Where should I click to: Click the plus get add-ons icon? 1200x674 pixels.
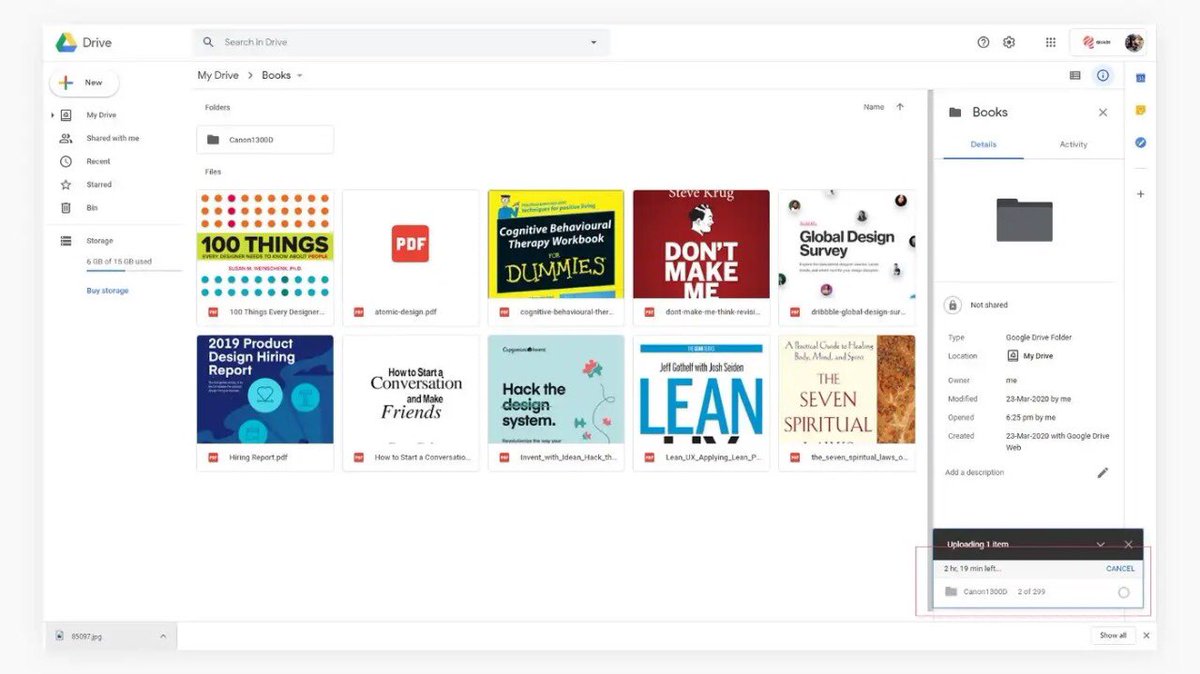tap(1140, 194)
